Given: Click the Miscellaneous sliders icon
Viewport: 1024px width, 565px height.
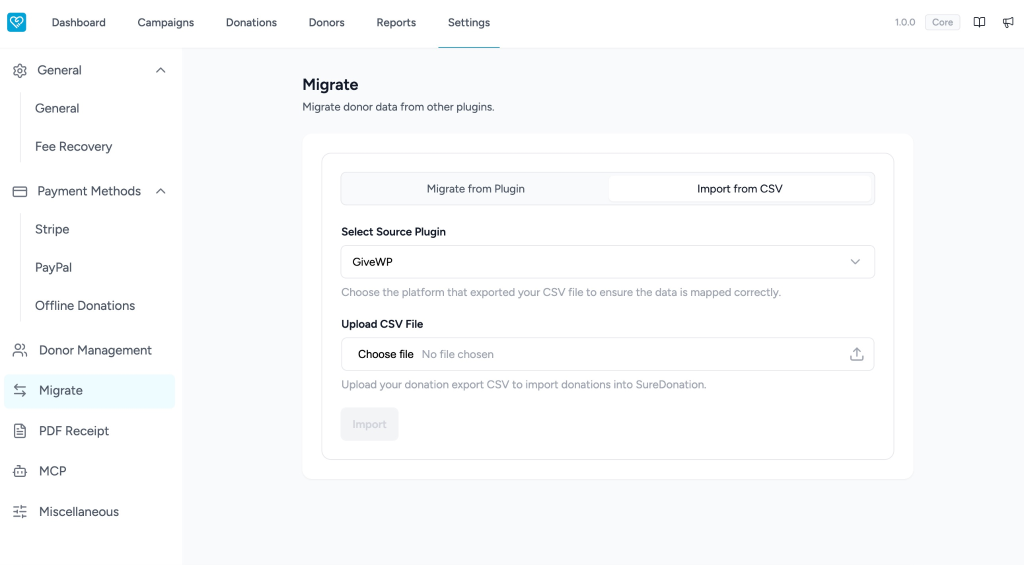Looking at the screenshot, I should pyautogui.click(x=20, y=511).
